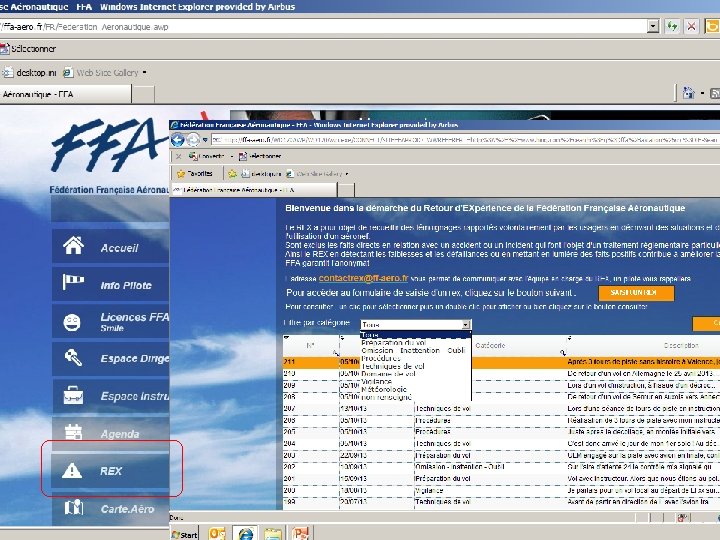Choose Météorologie in the category list

pos(416,389)
